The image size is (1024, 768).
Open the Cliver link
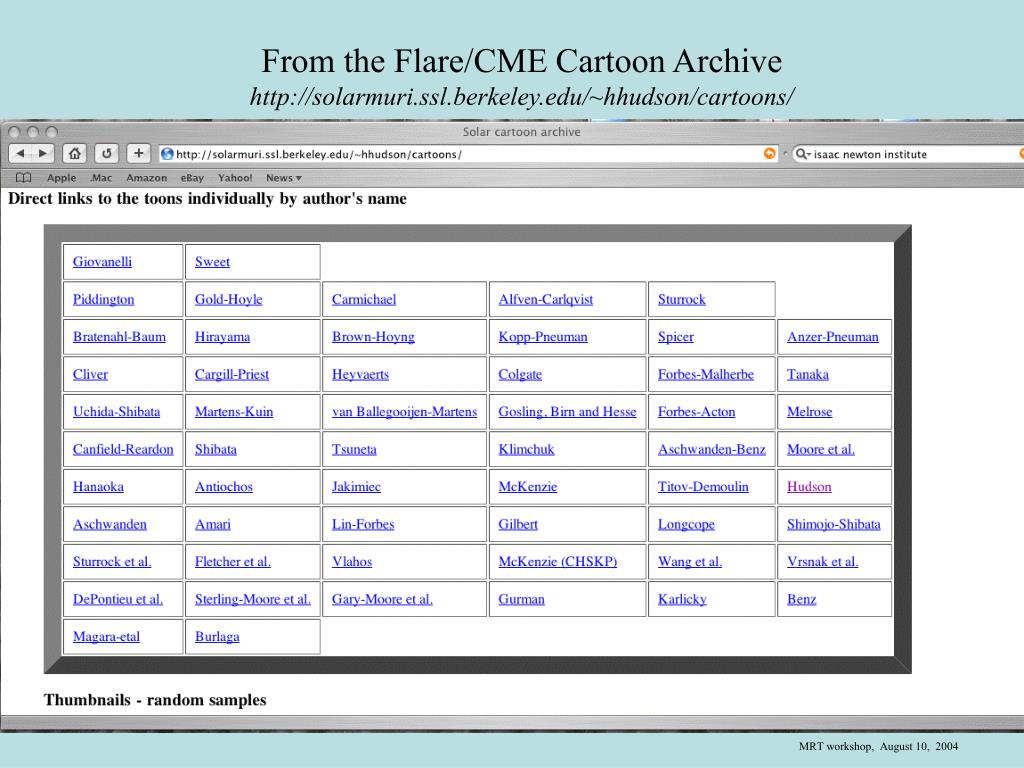coord(90,375)
